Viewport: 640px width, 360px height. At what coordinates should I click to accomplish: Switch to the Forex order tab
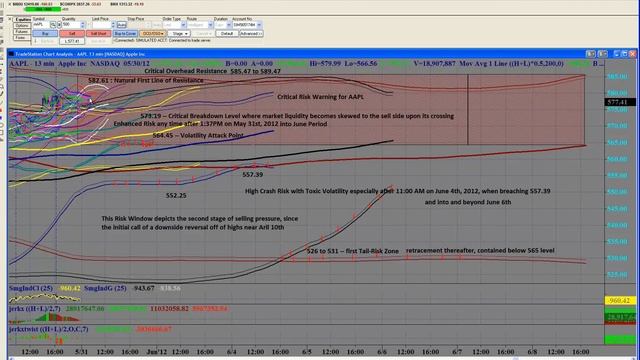click(x=22, y=38)
